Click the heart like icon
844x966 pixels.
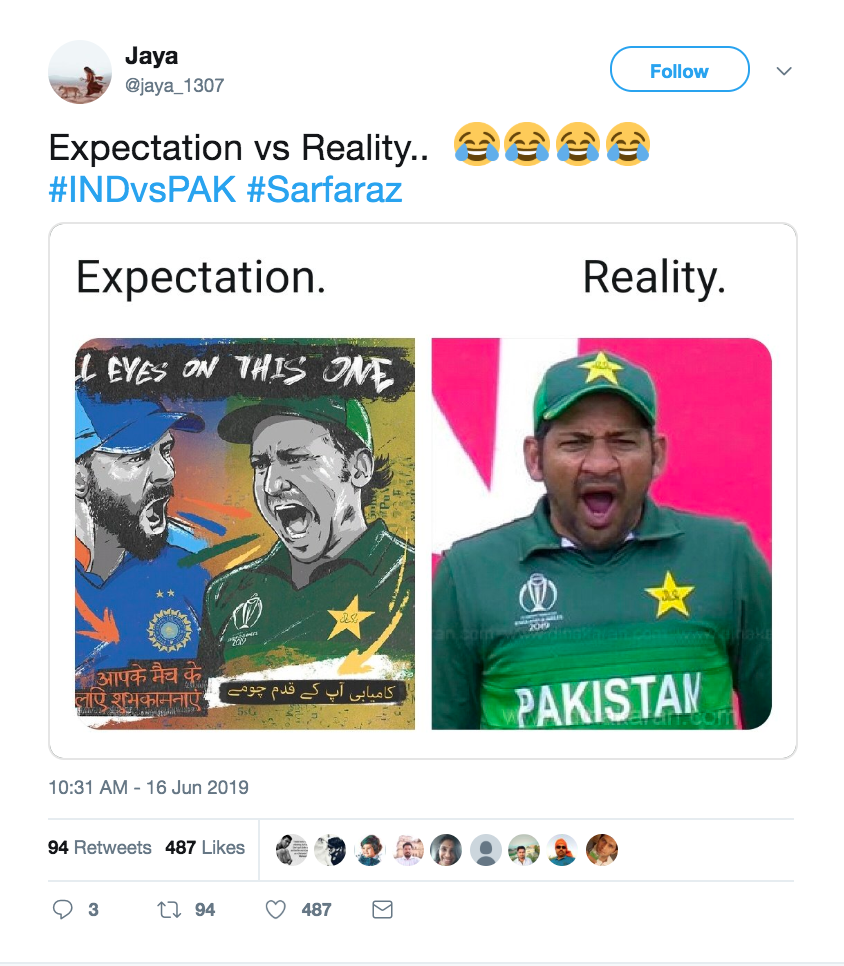coord(276,909)
